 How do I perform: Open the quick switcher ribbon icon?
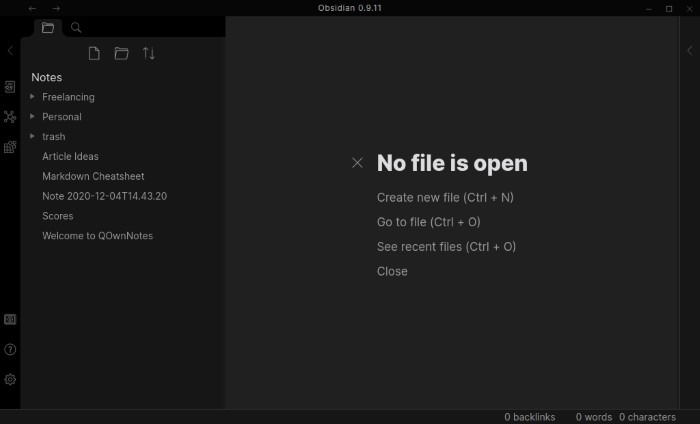coord(10,87)
